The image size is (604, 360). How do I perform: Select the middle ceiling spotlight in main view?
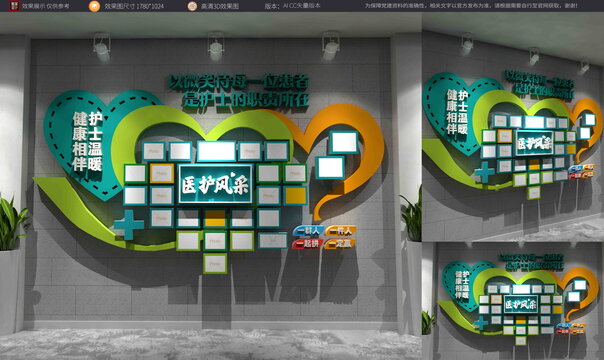click(x=216, y=46)
